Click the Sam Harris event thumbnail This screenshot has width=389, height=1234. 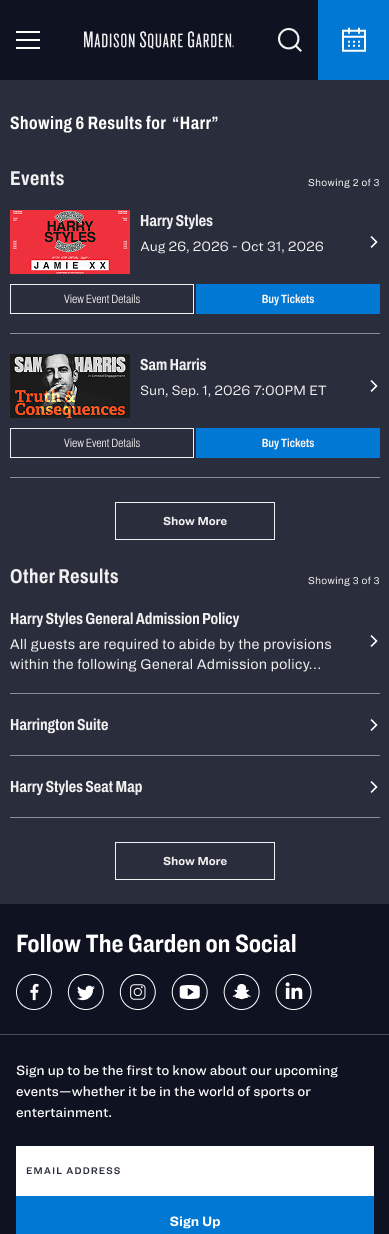70,386
